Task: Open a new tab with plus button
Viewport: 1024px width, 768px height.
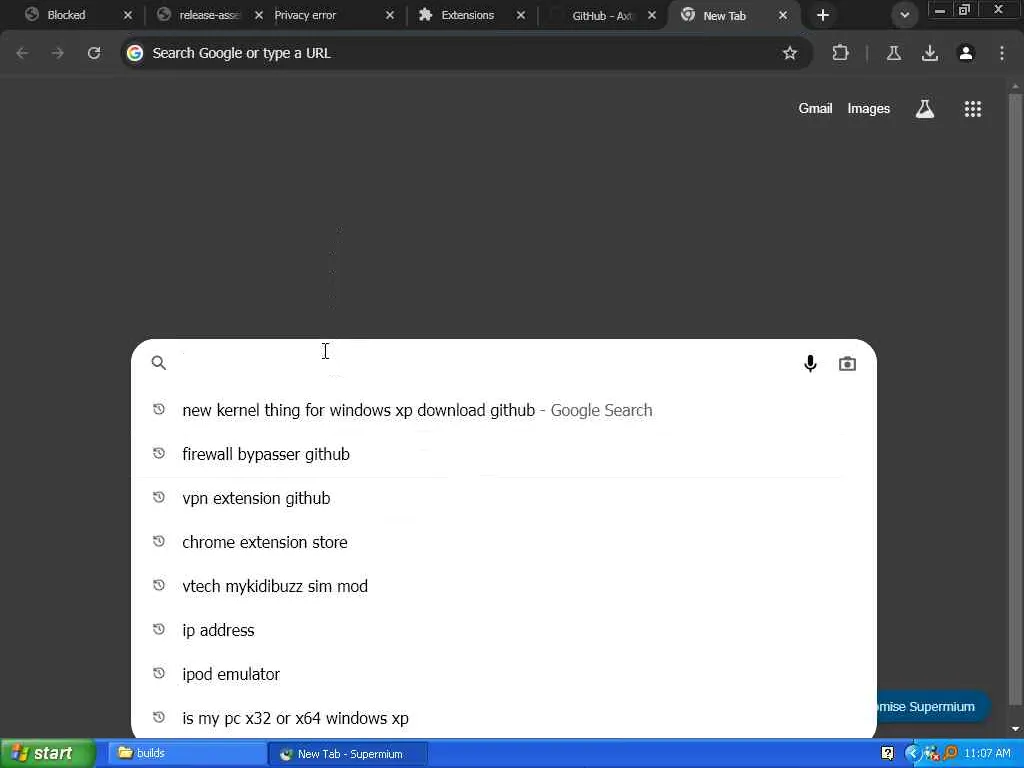Action: click(823, 15)
